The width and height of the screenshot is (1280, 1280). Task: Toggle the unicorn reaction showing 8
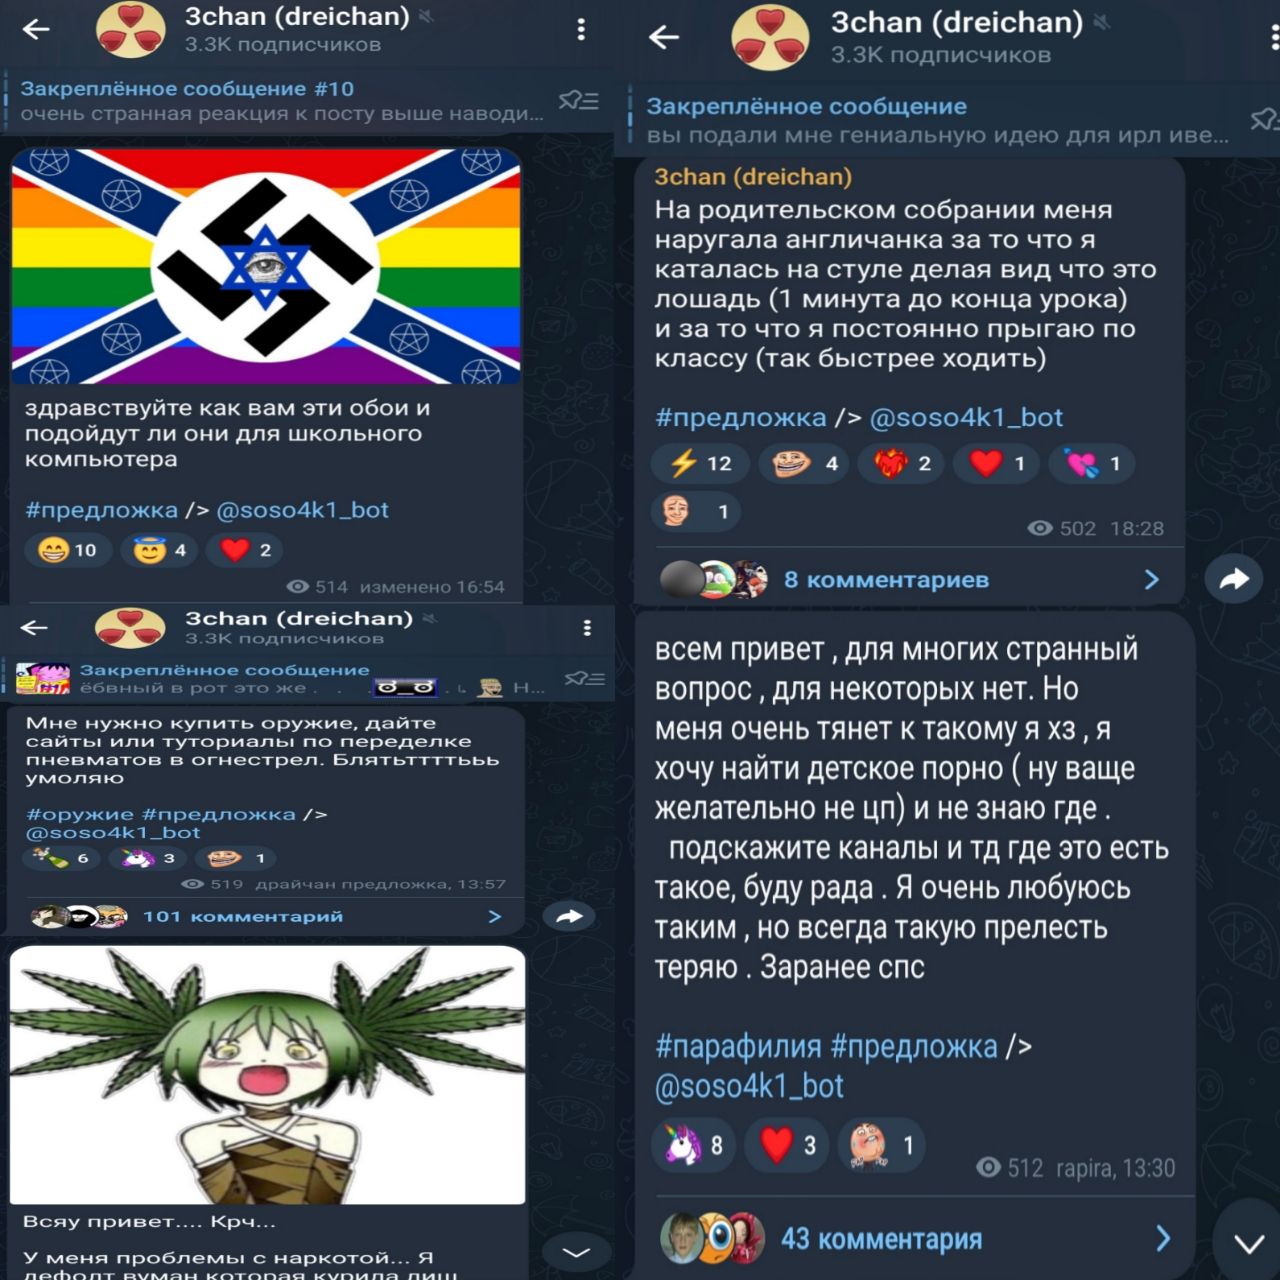(694, 1145)
